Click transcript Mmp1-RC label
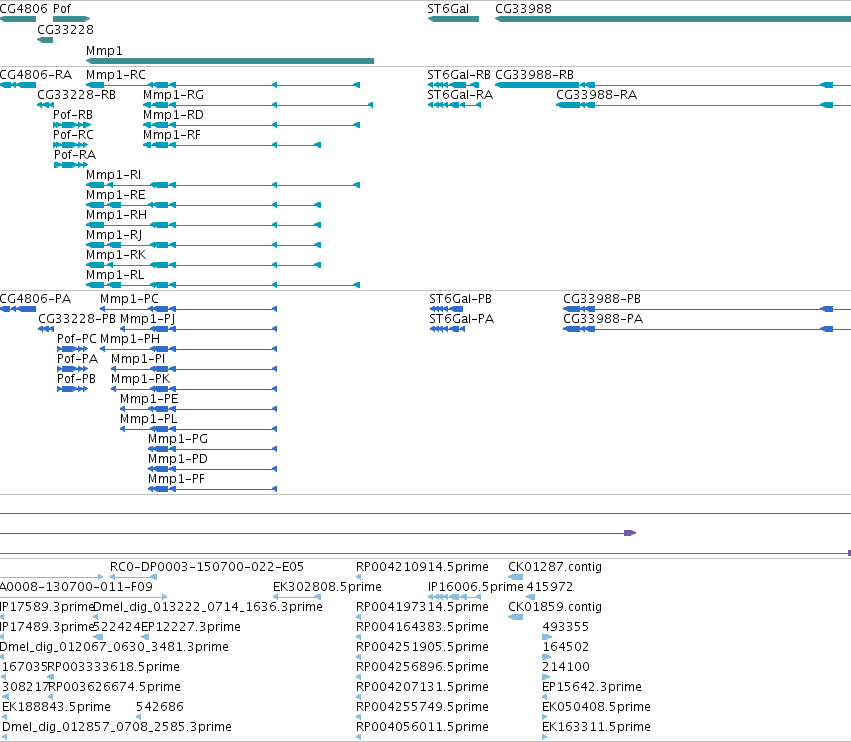 tap(116, 74)
